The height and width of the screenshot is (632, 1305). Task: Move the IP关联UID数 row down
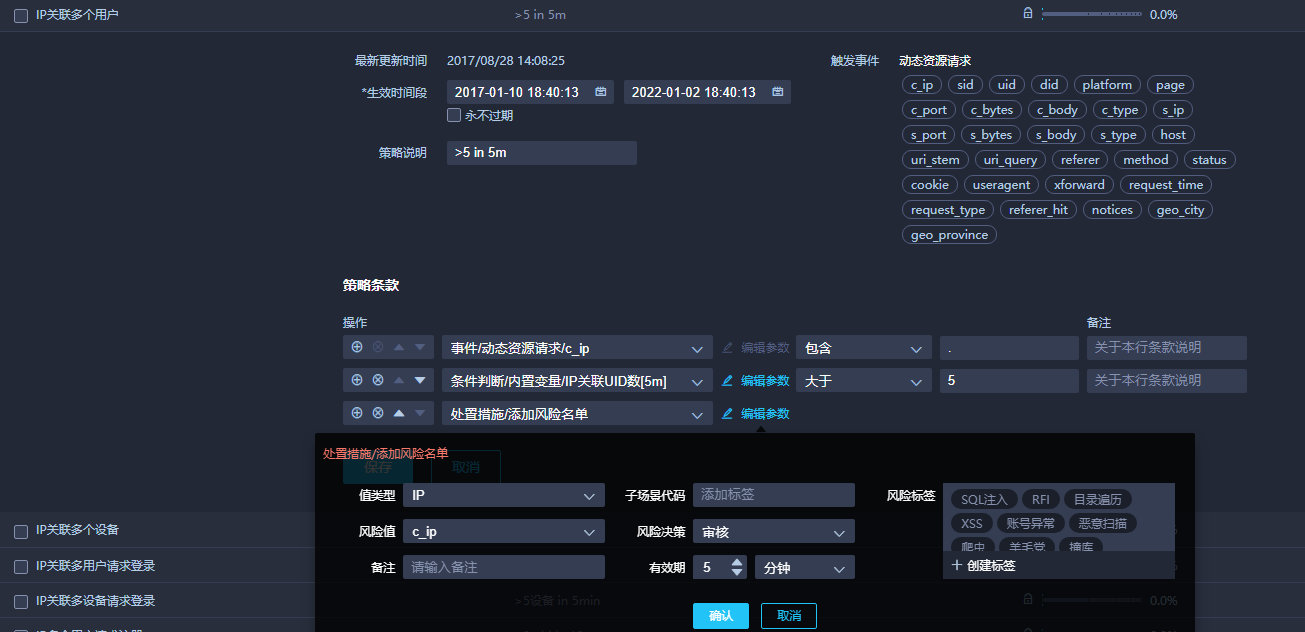click(x=420, y=381)
